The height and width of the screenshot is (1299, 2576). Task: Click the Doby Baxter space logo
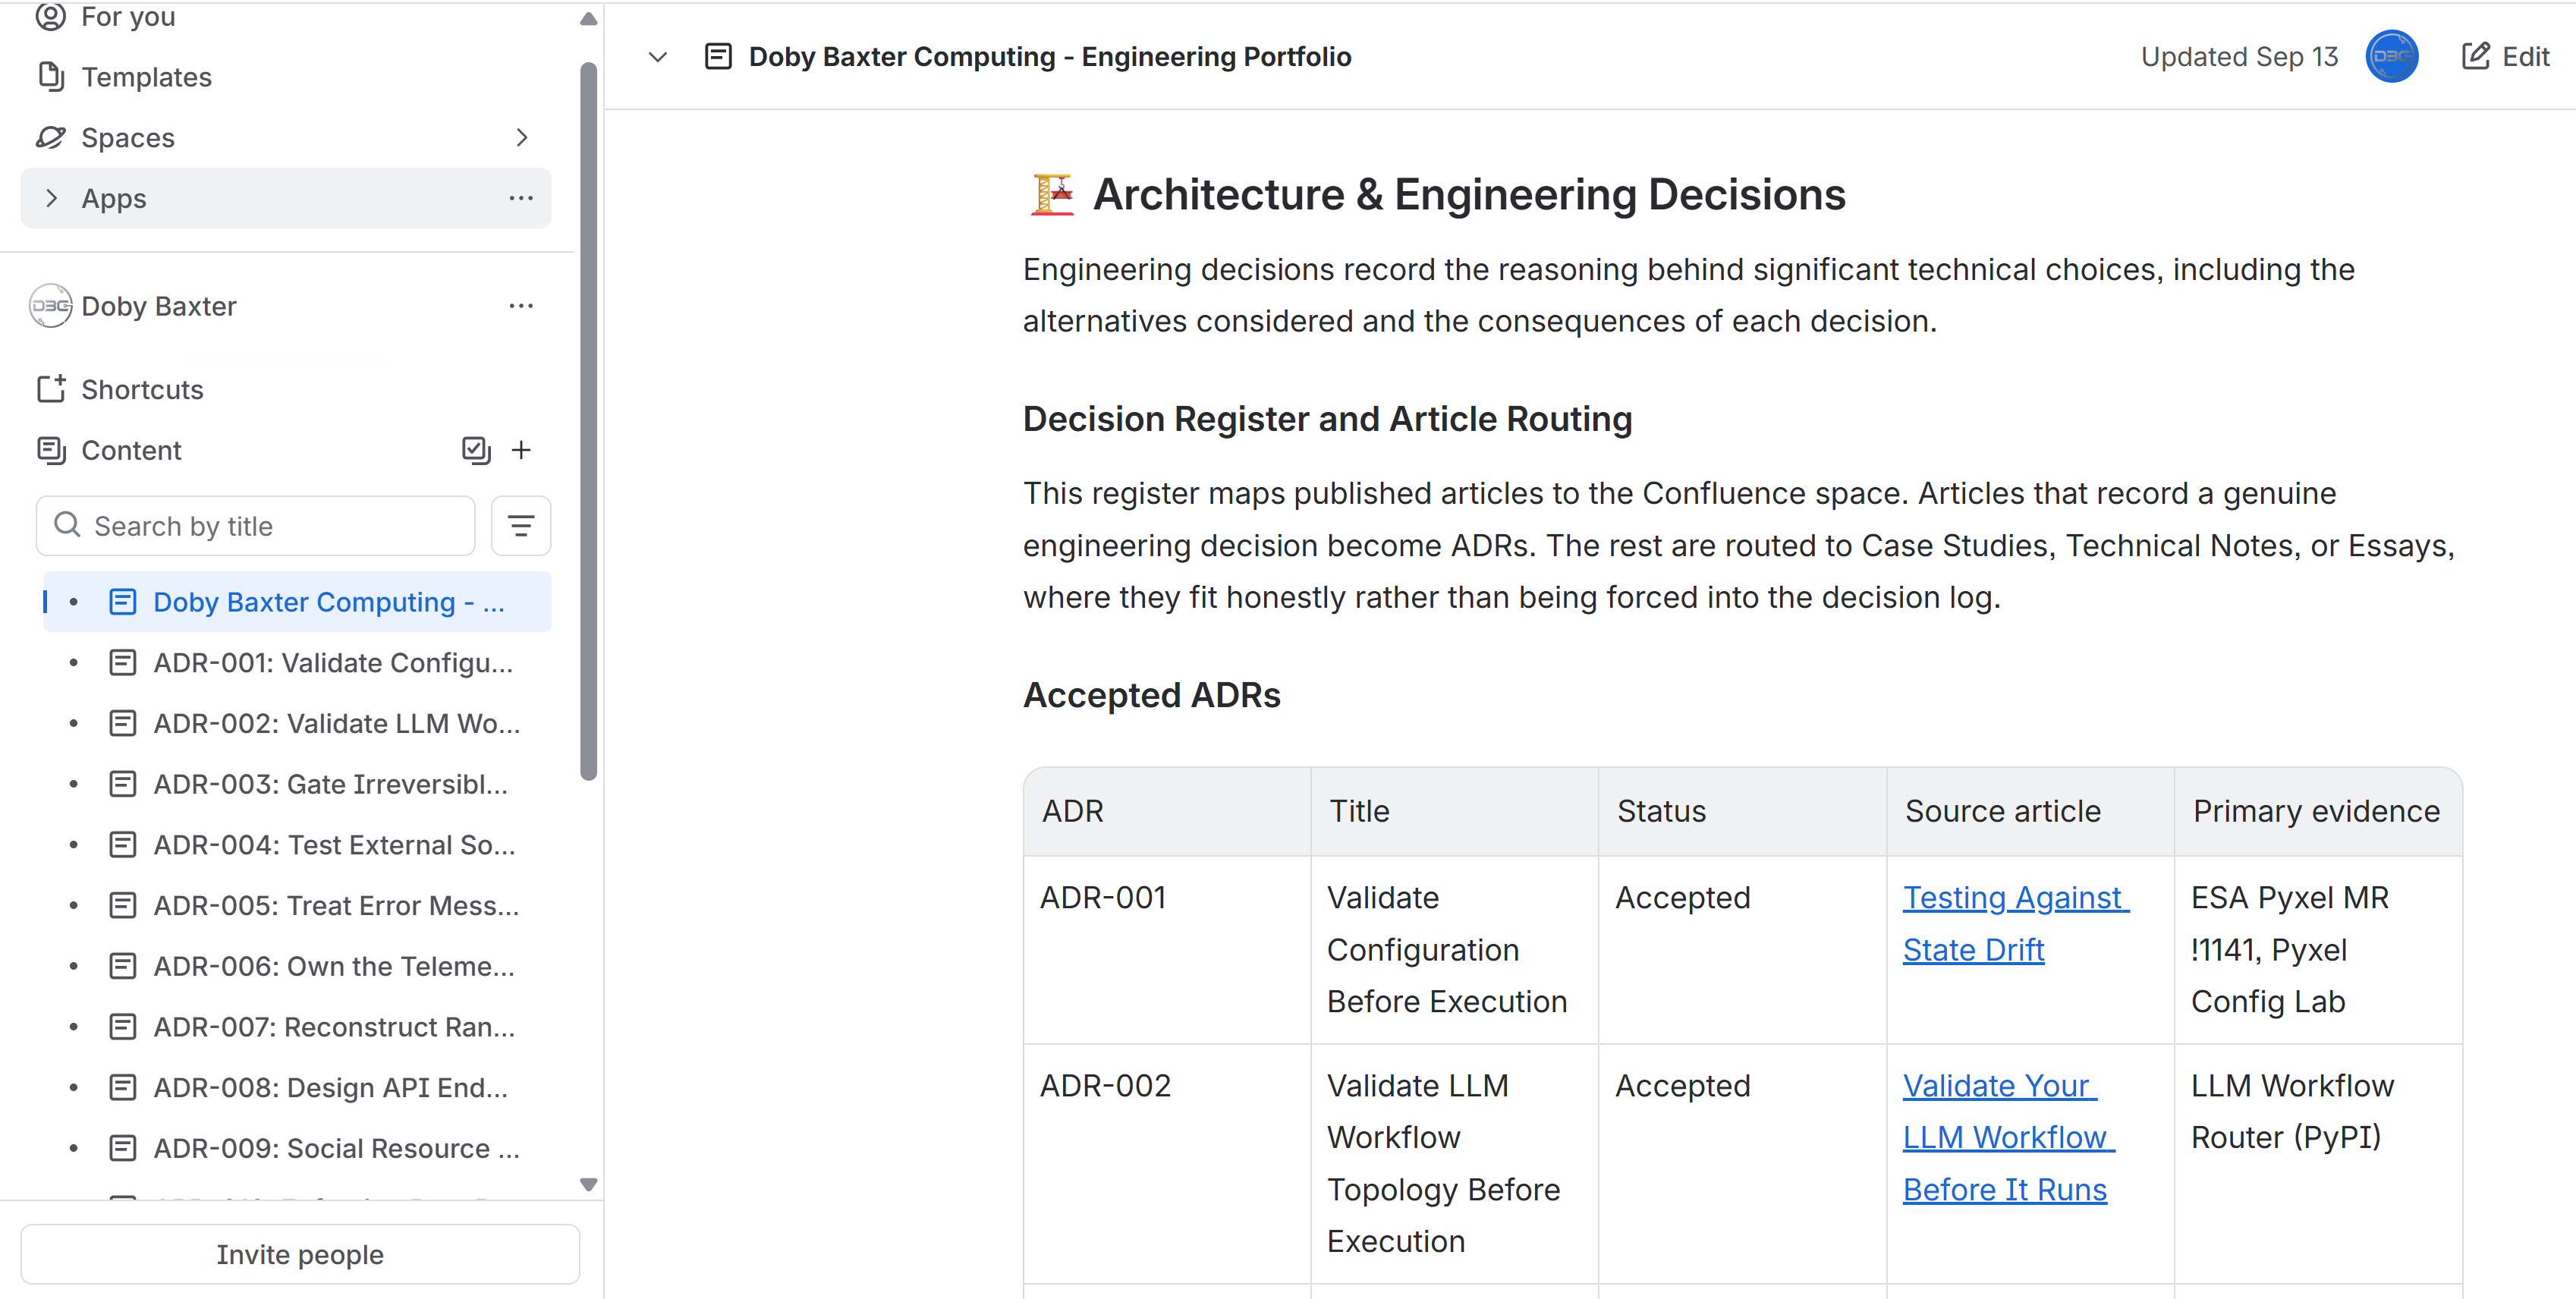[50, 306]
